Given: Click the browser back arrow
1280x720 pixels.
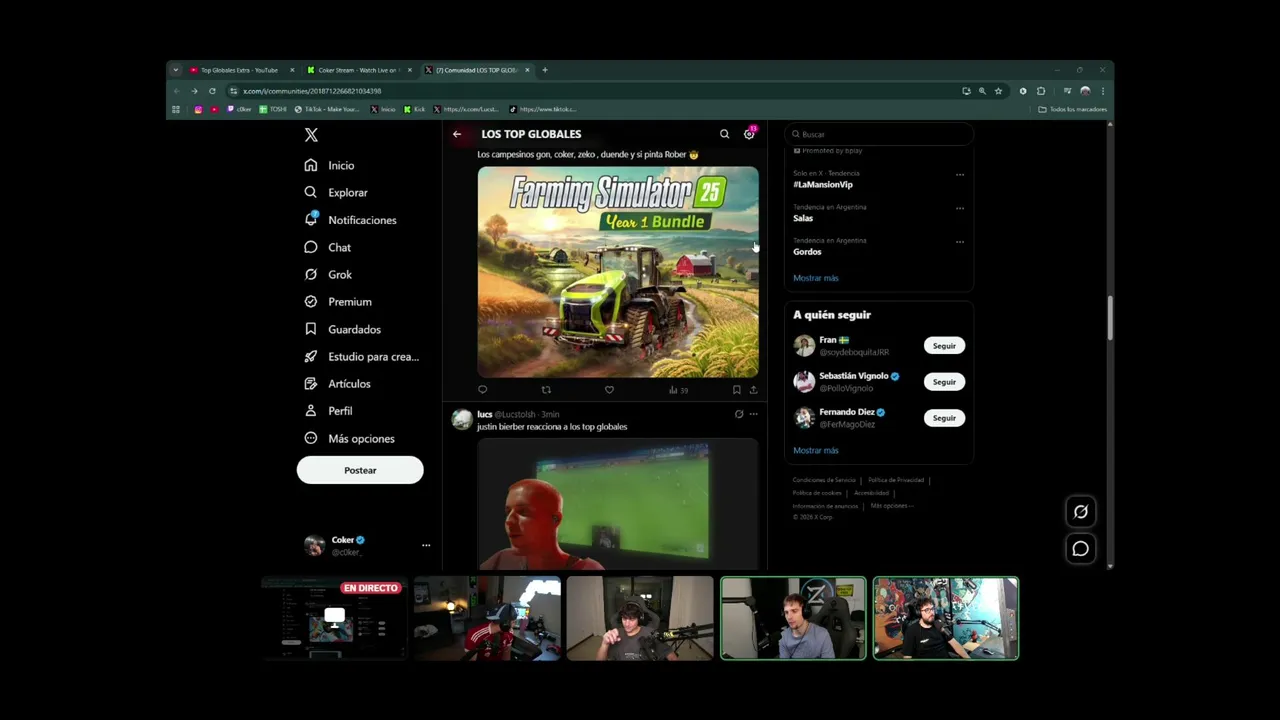Looking at the screenshot, I should click(177, 91).
